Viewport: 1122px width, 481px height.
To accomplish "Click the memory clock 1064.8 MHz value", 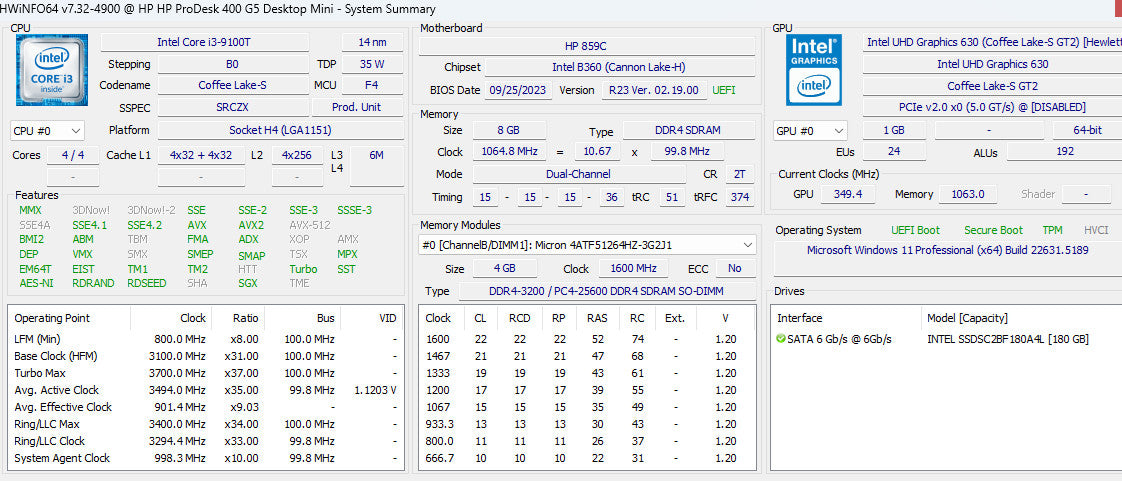I will click(x=509, y=152).
